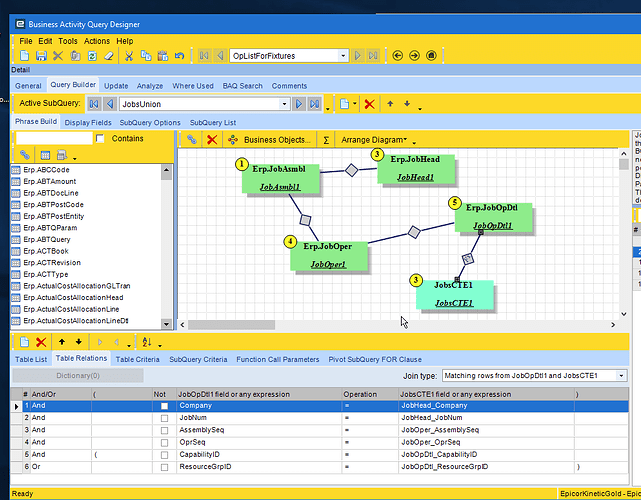Click the Dictionary(0) button
641x500 pixels.
pos(78,376)
